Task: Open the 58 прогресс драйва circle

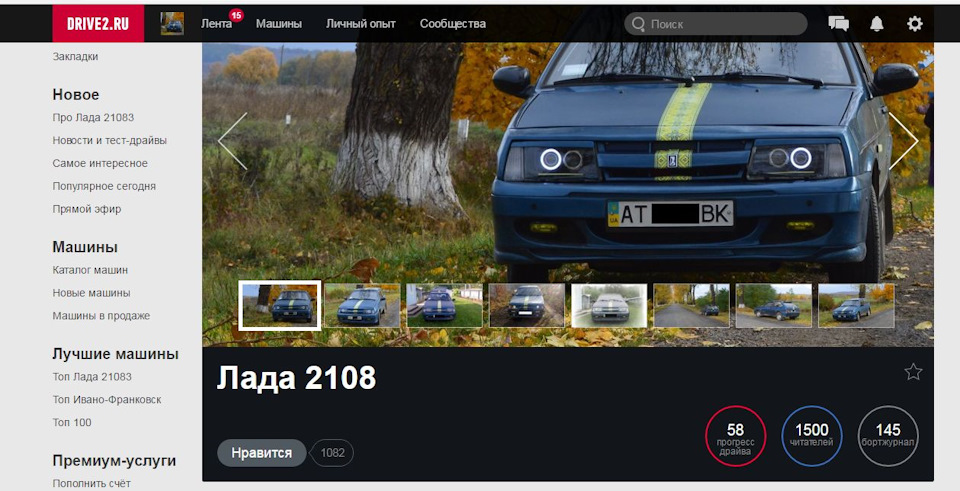Action: [735, 436]
